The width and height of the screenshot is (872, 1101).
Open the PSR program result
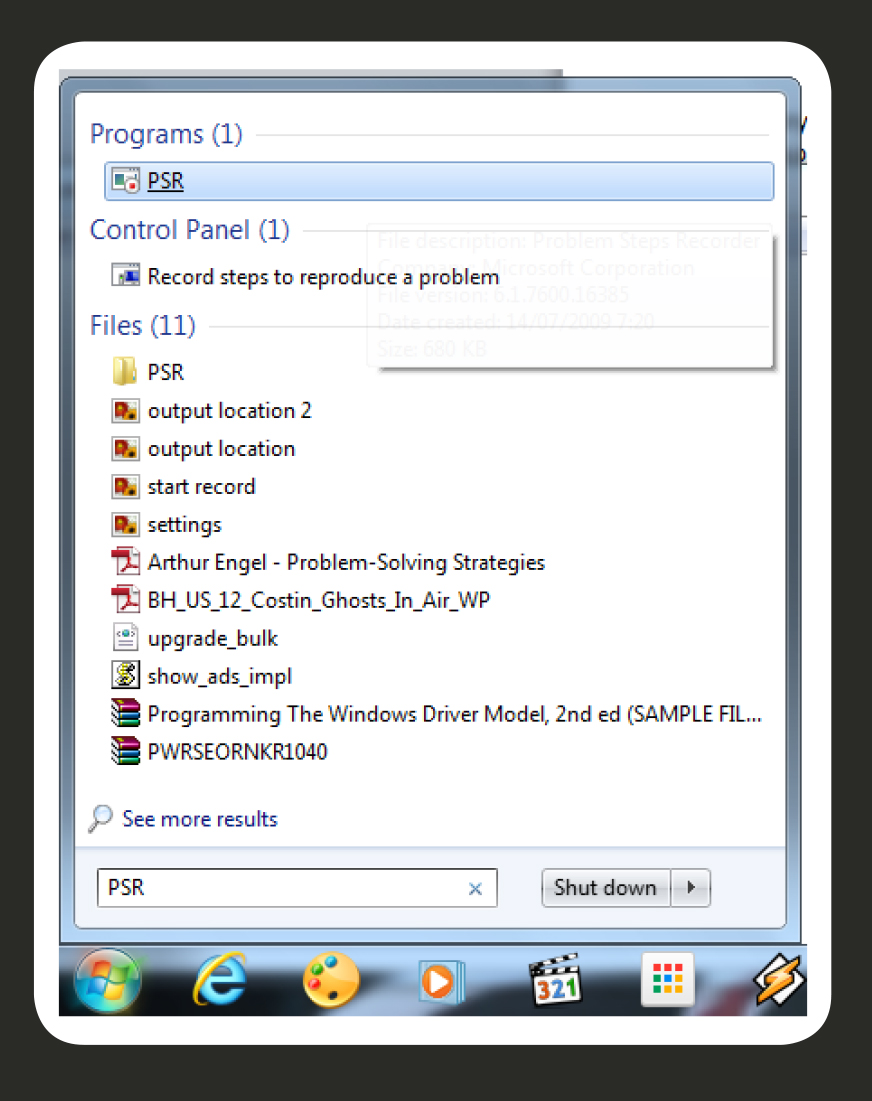(x=166, y=181)
